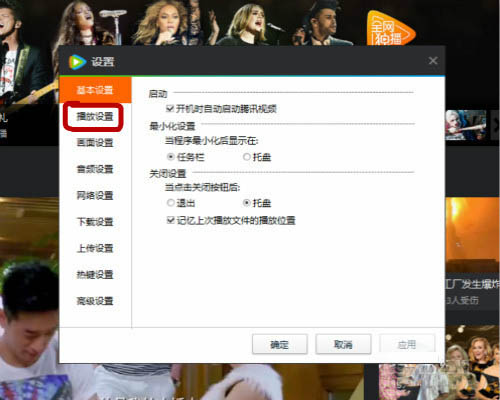Select the 基本设置 tab

95,90
